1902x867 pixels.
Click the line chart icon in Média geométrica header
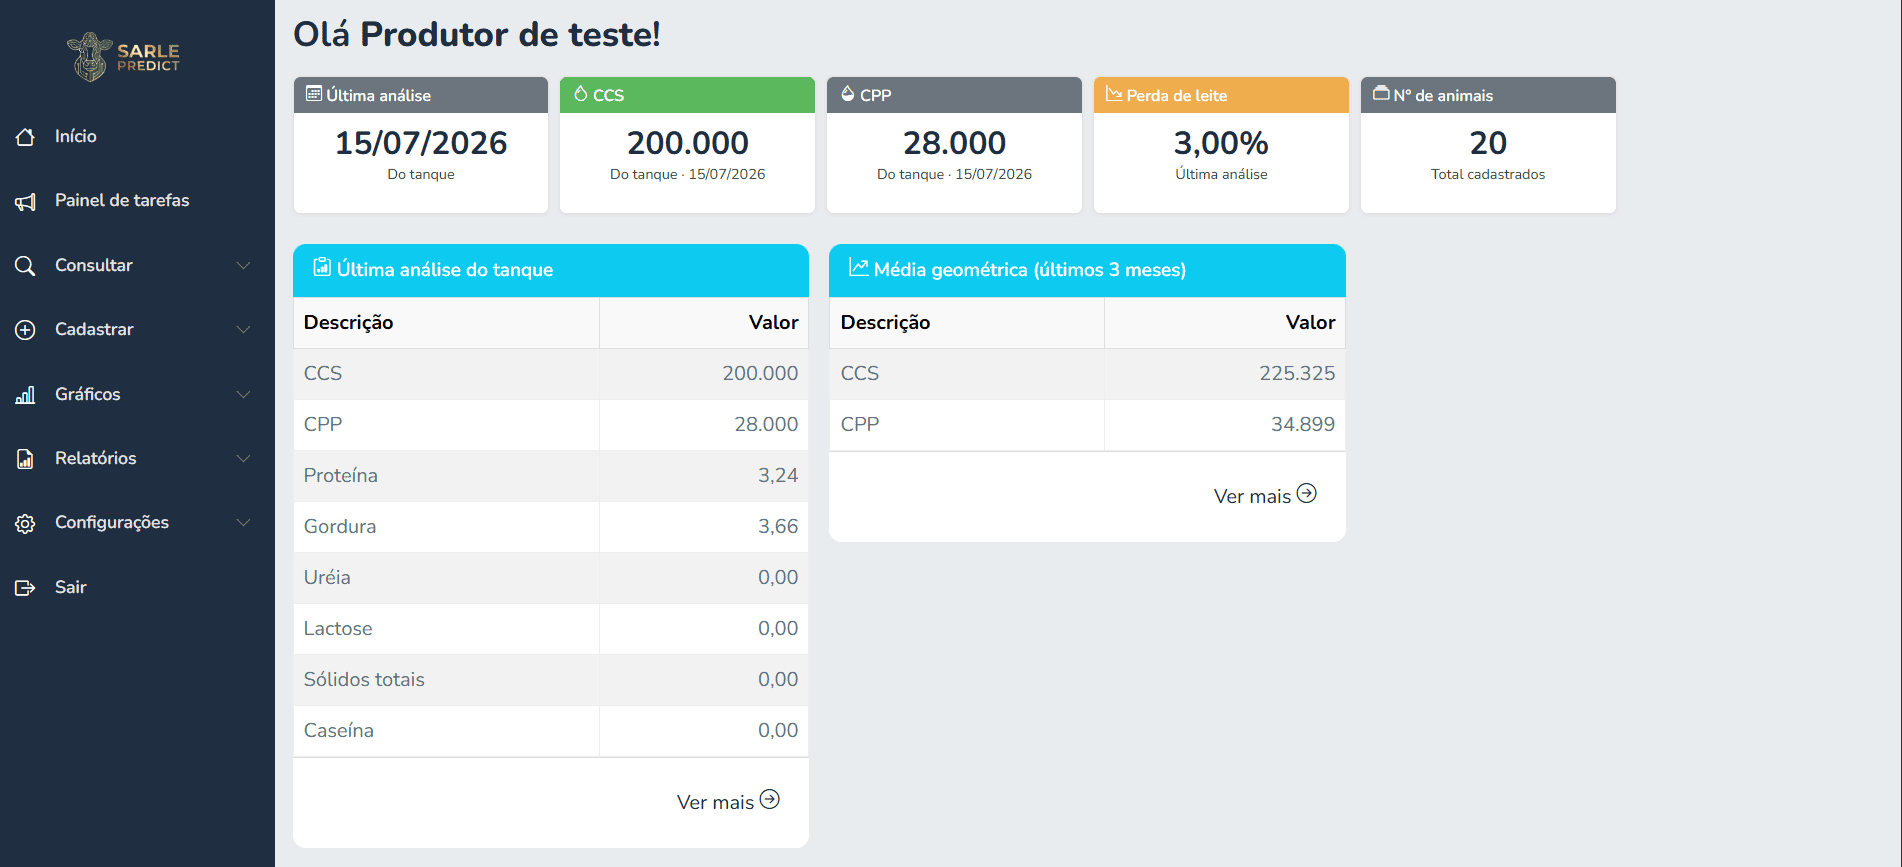click(858, 267)
